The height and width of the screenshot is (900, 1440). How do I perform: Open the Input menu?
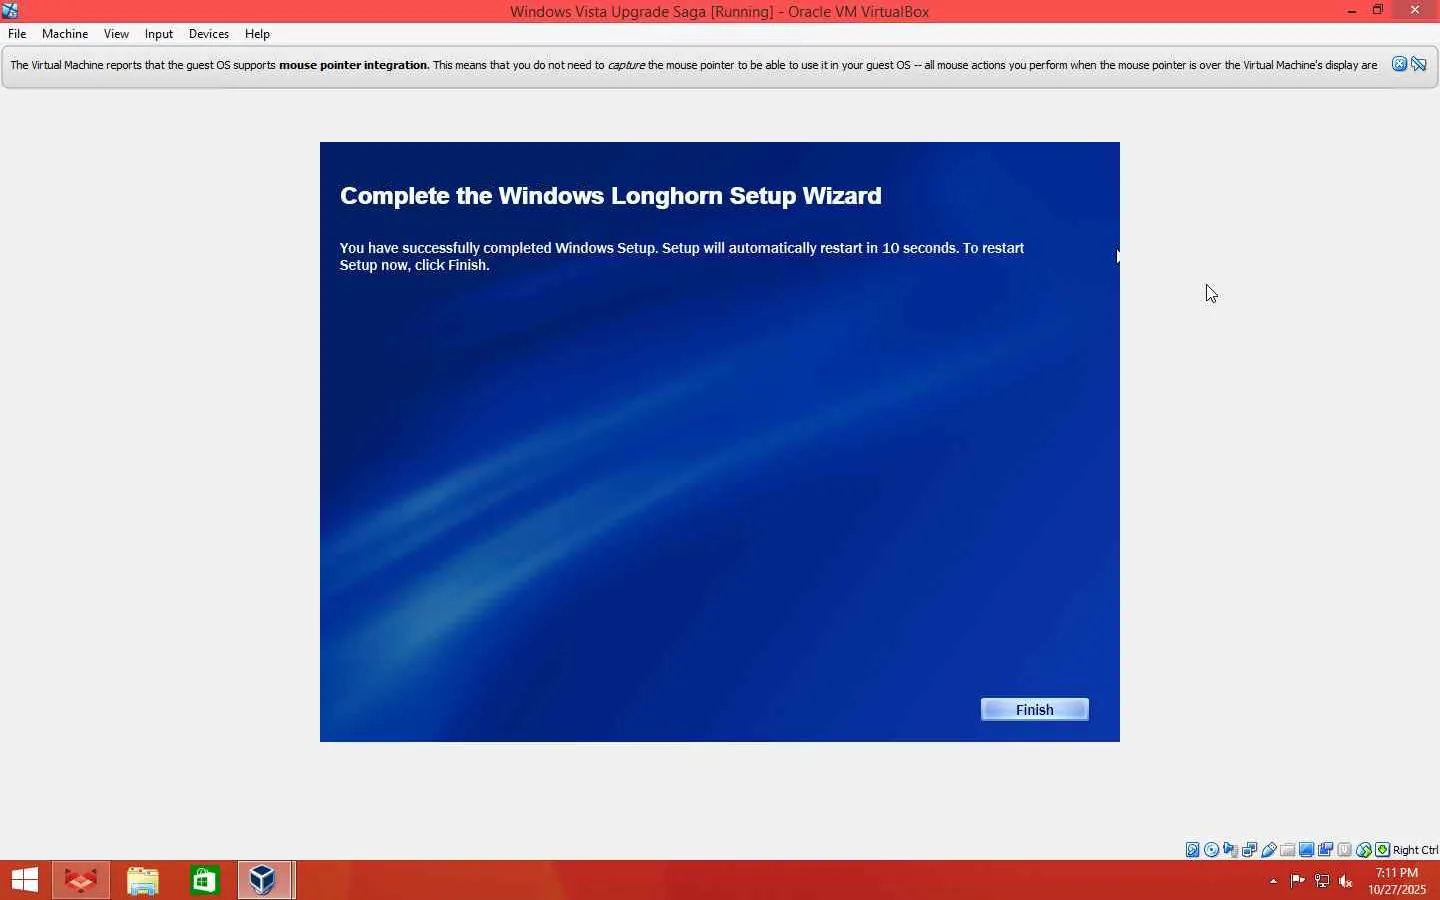click(159, 34)
